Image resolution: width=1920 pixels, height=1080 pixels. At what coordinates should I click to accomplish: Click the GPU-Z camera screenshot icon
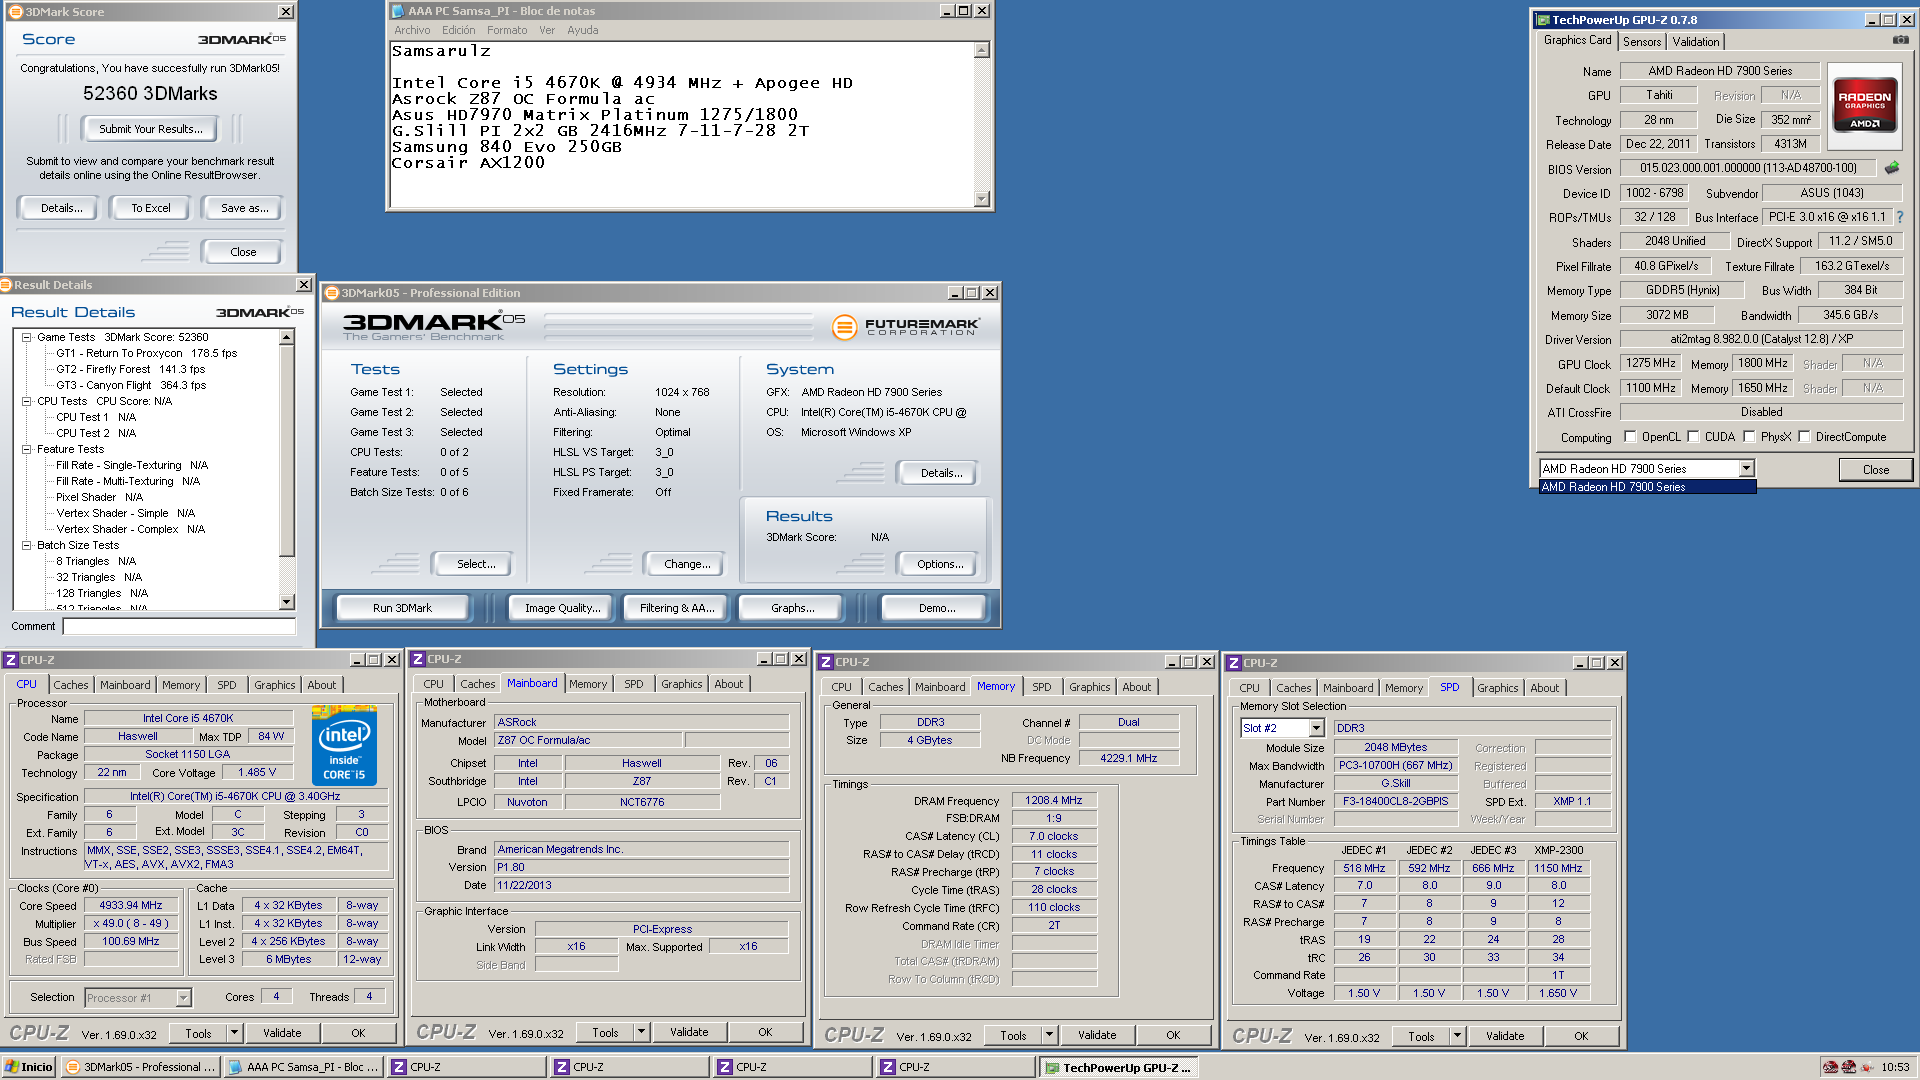(x=1900, y=40)
